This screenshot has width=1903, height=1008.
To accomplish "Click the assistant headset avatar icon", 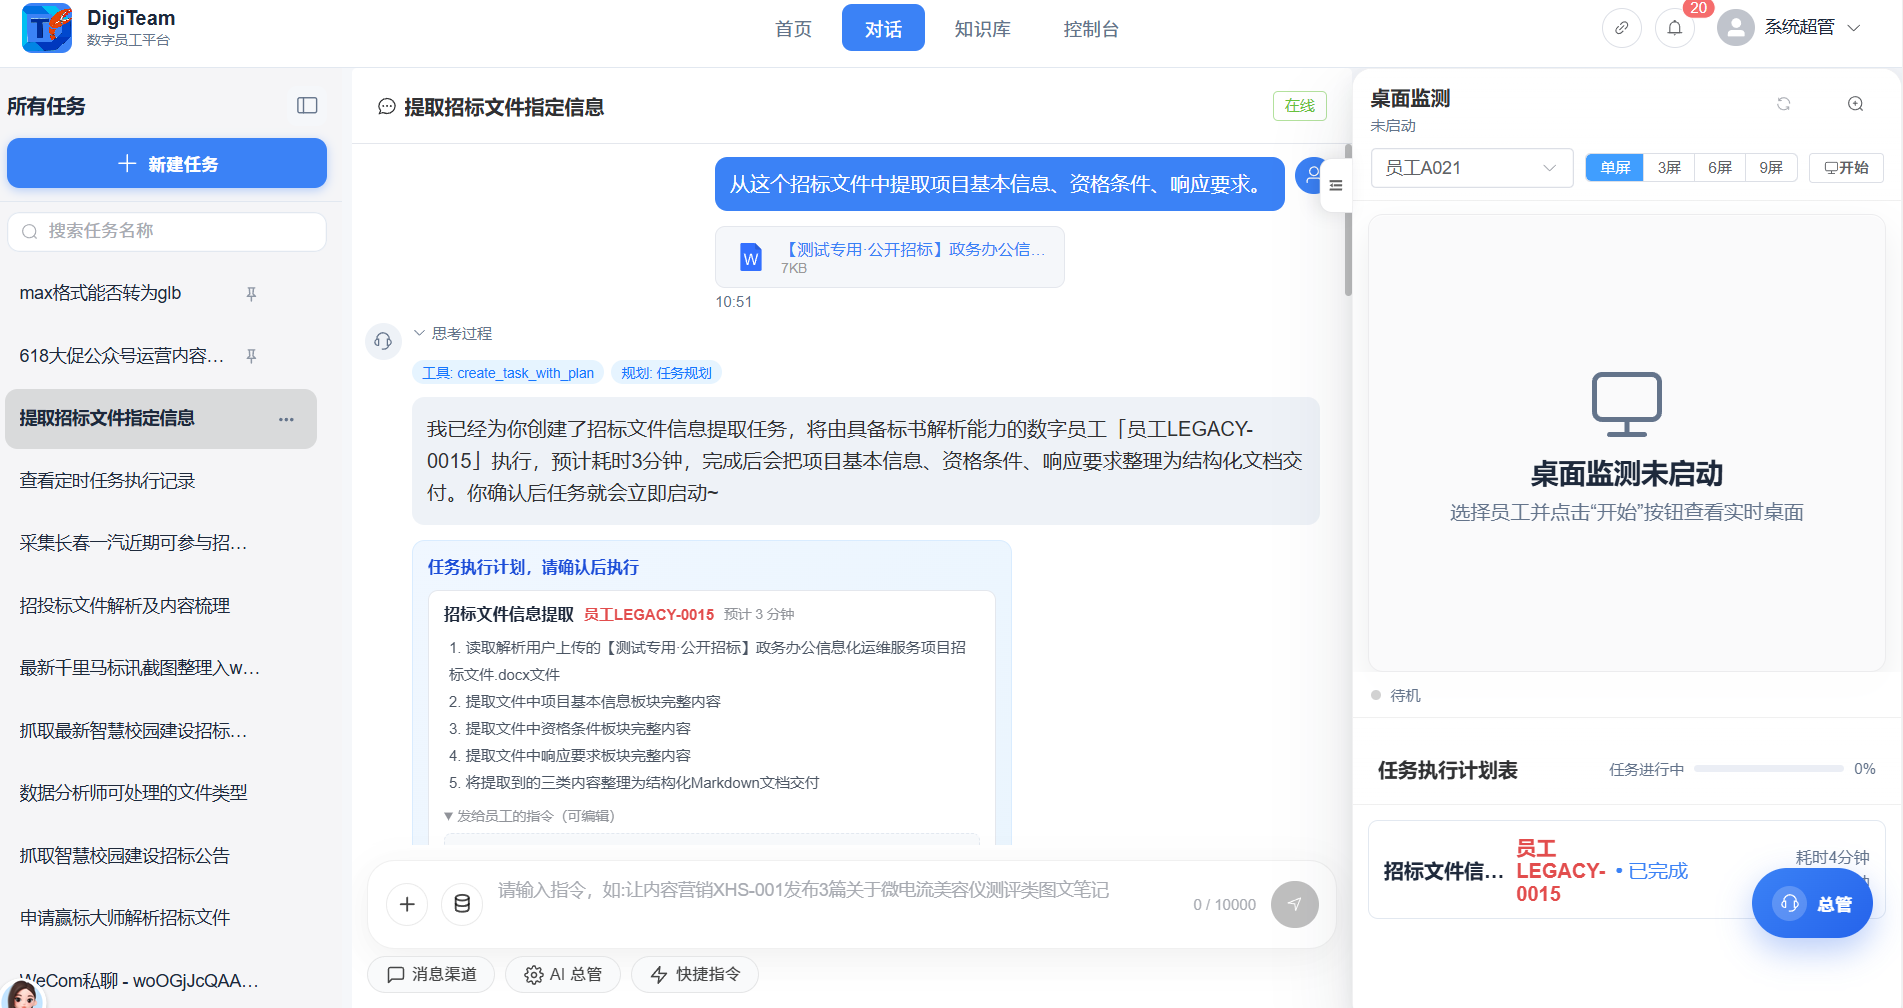I will pos(383,341).
